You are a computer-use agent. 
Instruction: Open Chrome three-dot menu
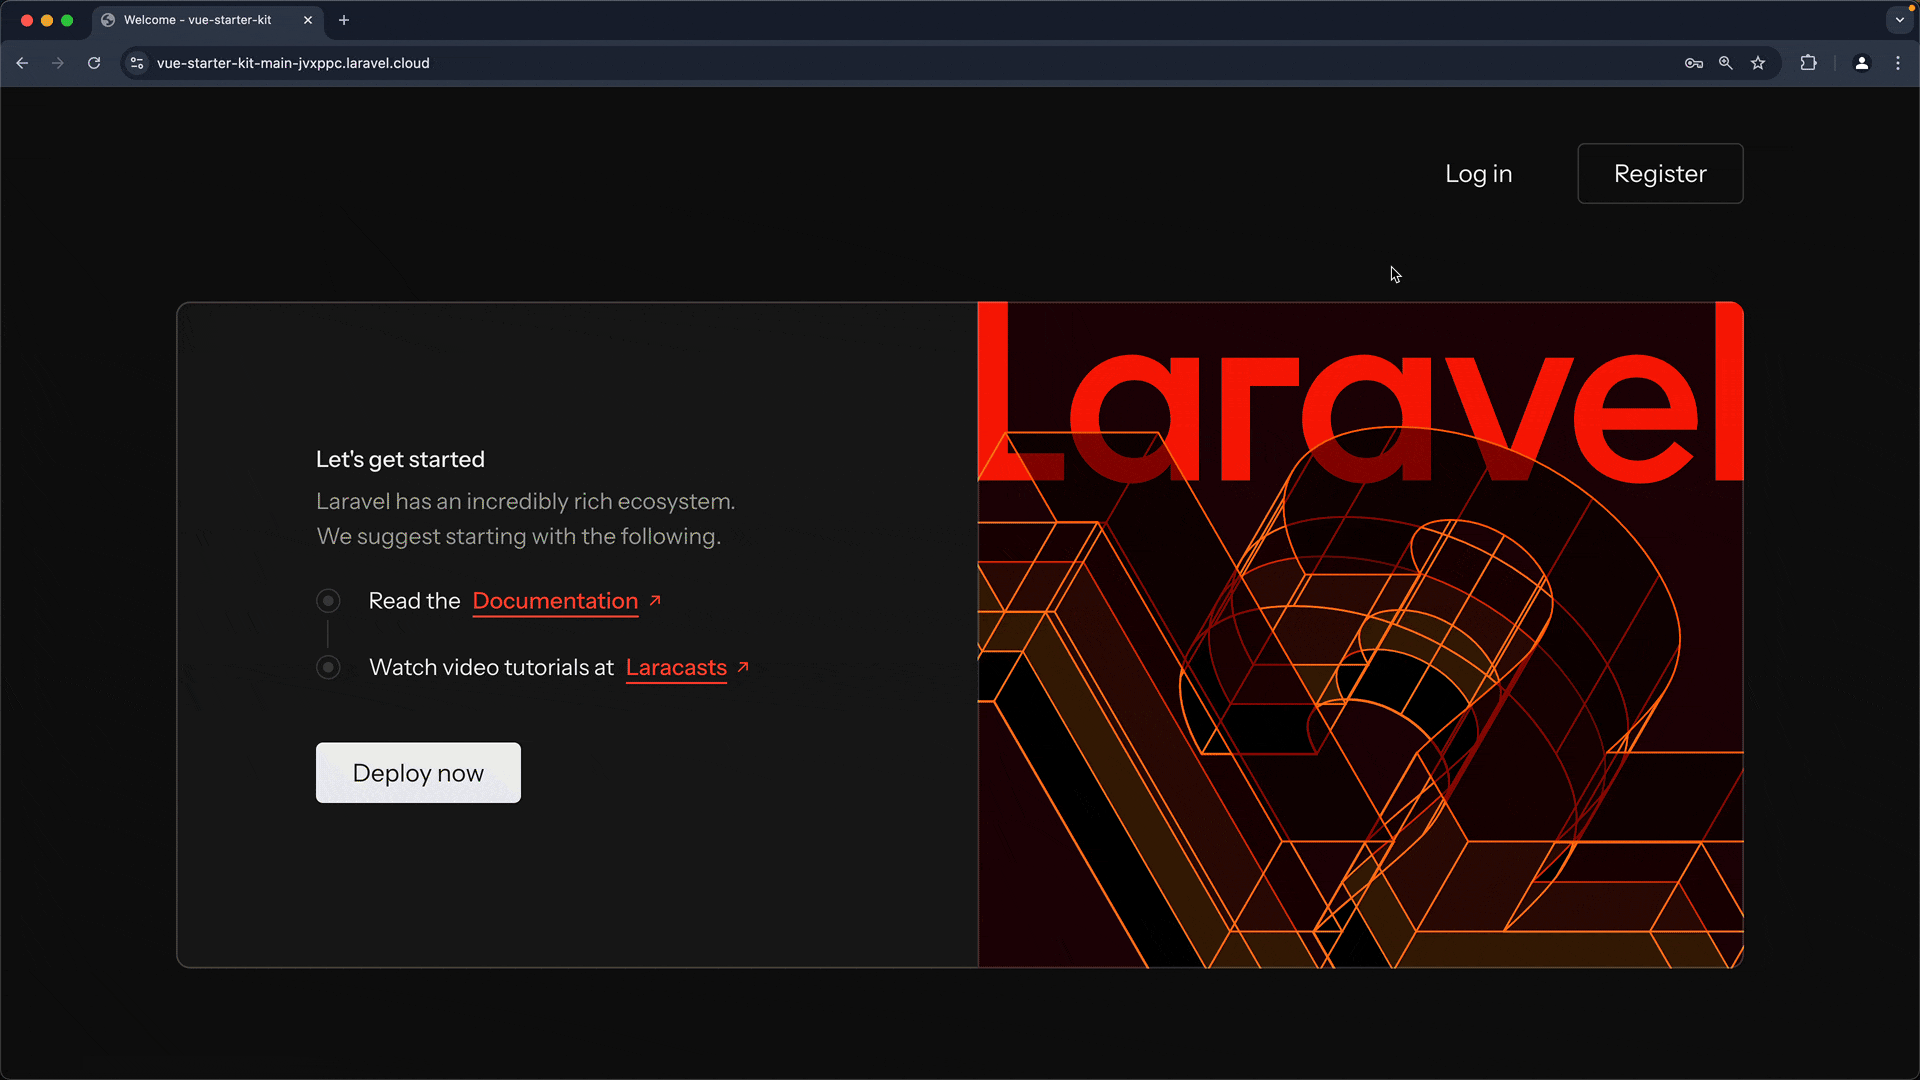1898,63
